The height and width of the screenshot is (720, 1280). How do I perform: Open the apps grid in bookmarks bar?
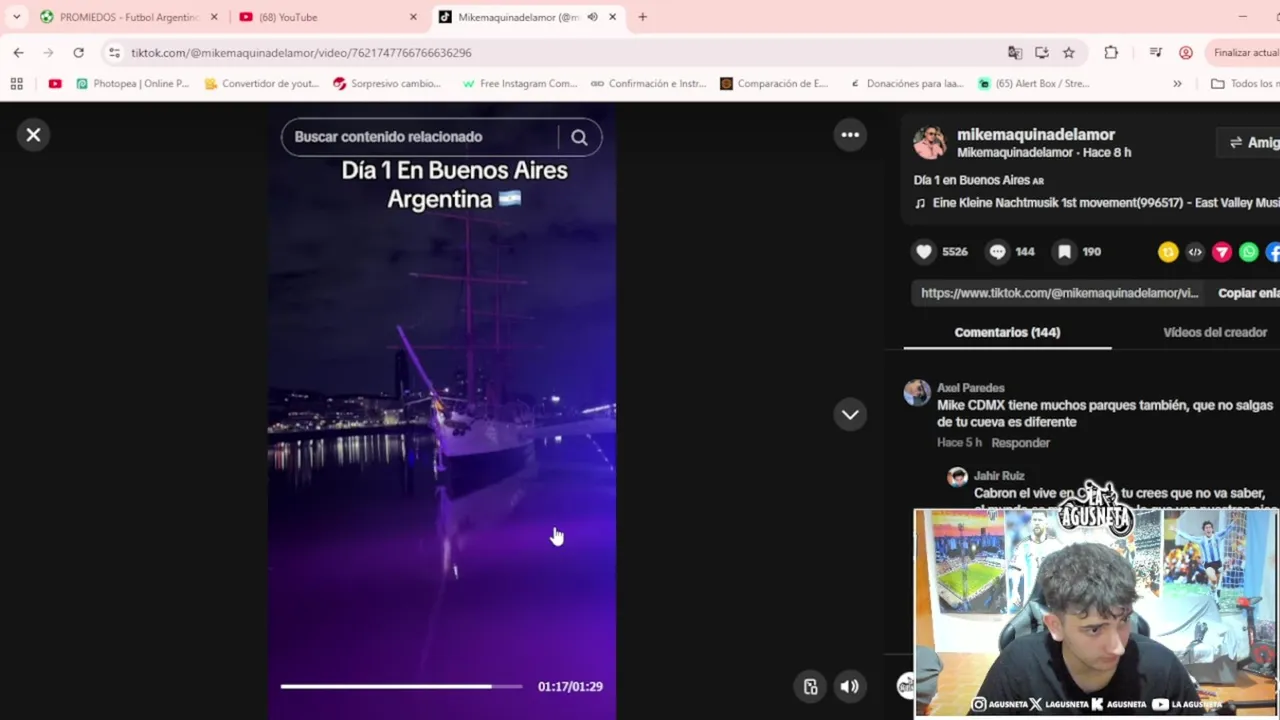pyautogui.click(x=16, y=84)
